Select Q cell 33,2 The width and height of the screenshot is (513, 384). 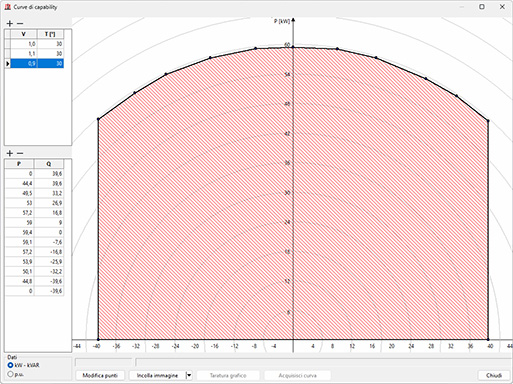(x=49, y=193)
